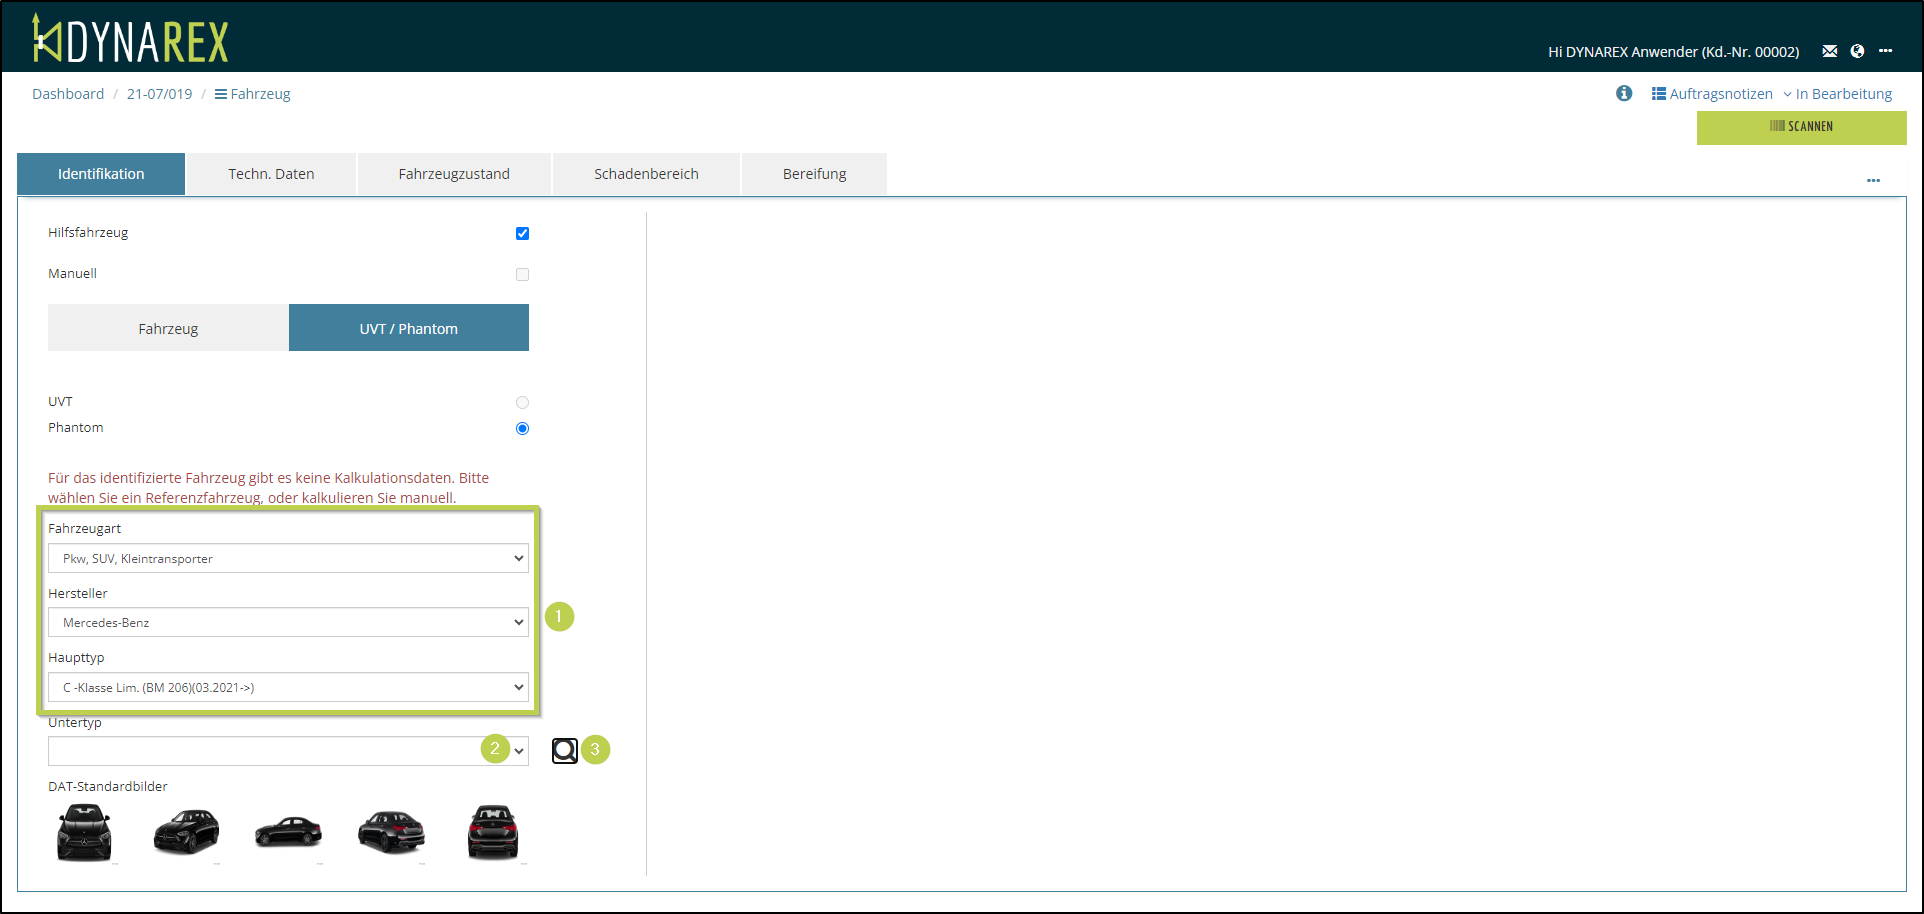
Task: Open the Haupttyp dropdown
Action: tap(288, 687)
